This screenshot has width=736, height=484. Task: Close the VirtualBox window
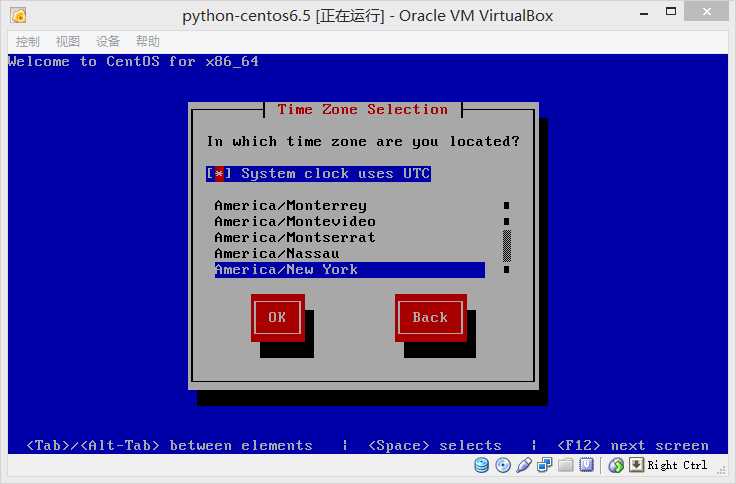tap(706, 11)
